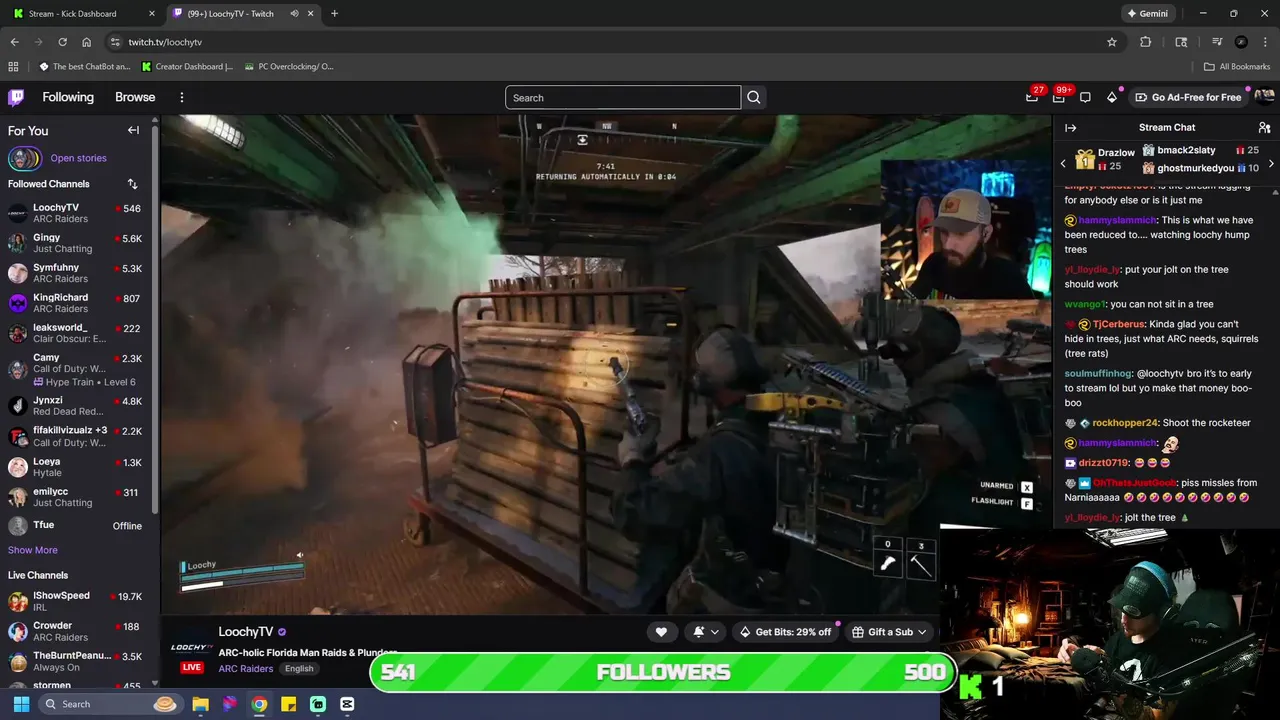1280x720 pixels.
Task: Click the Windows taskbar search box
Action: pos(110,704)
